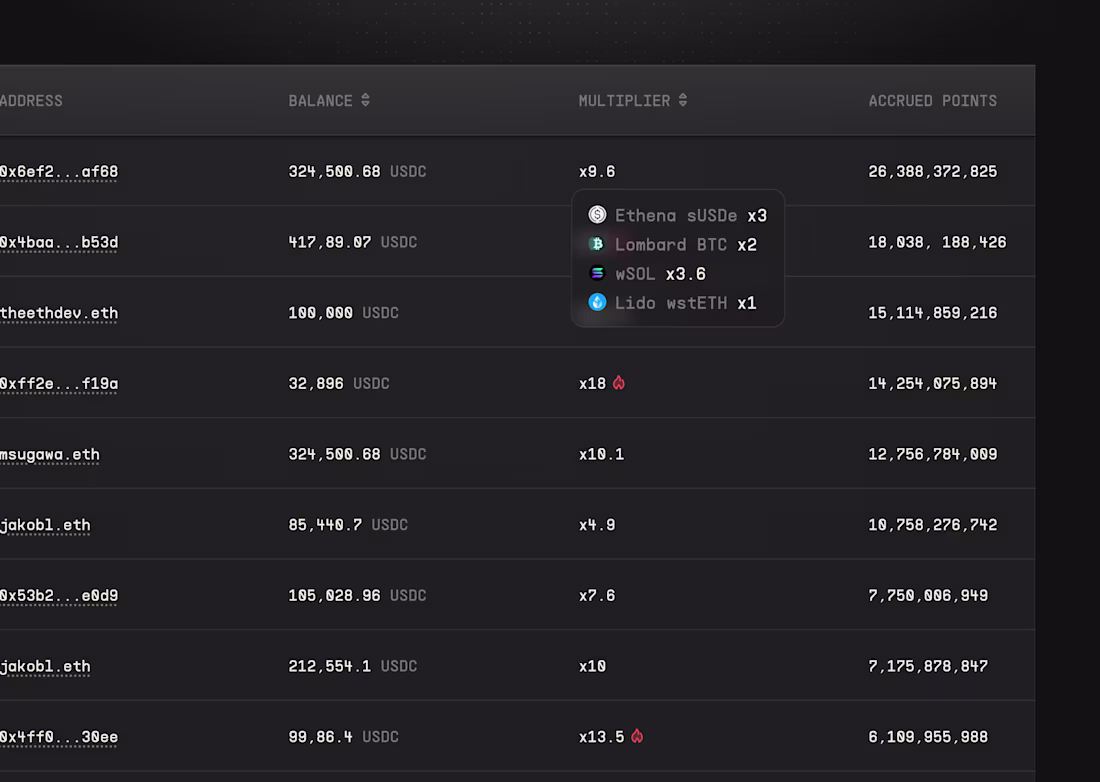The width and height of the screenshot is (1100, 782).
Task: Open address 0x4ff0...30ee
Action: [59, 737]
